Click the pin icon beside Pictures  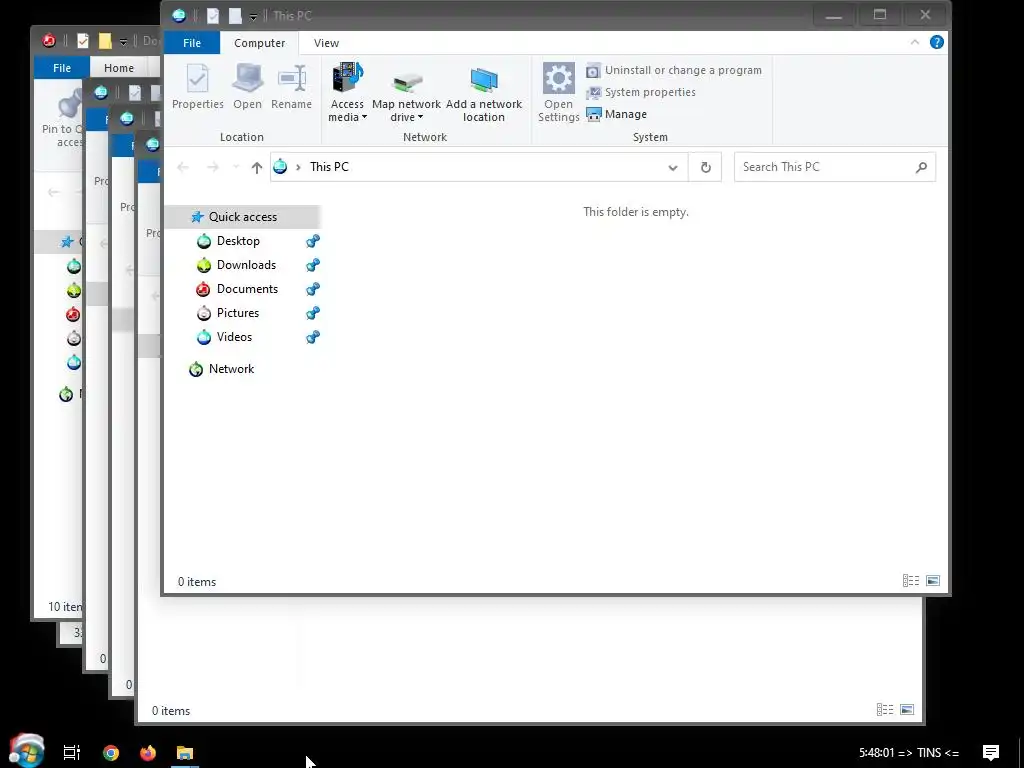[x=313, y=313]
